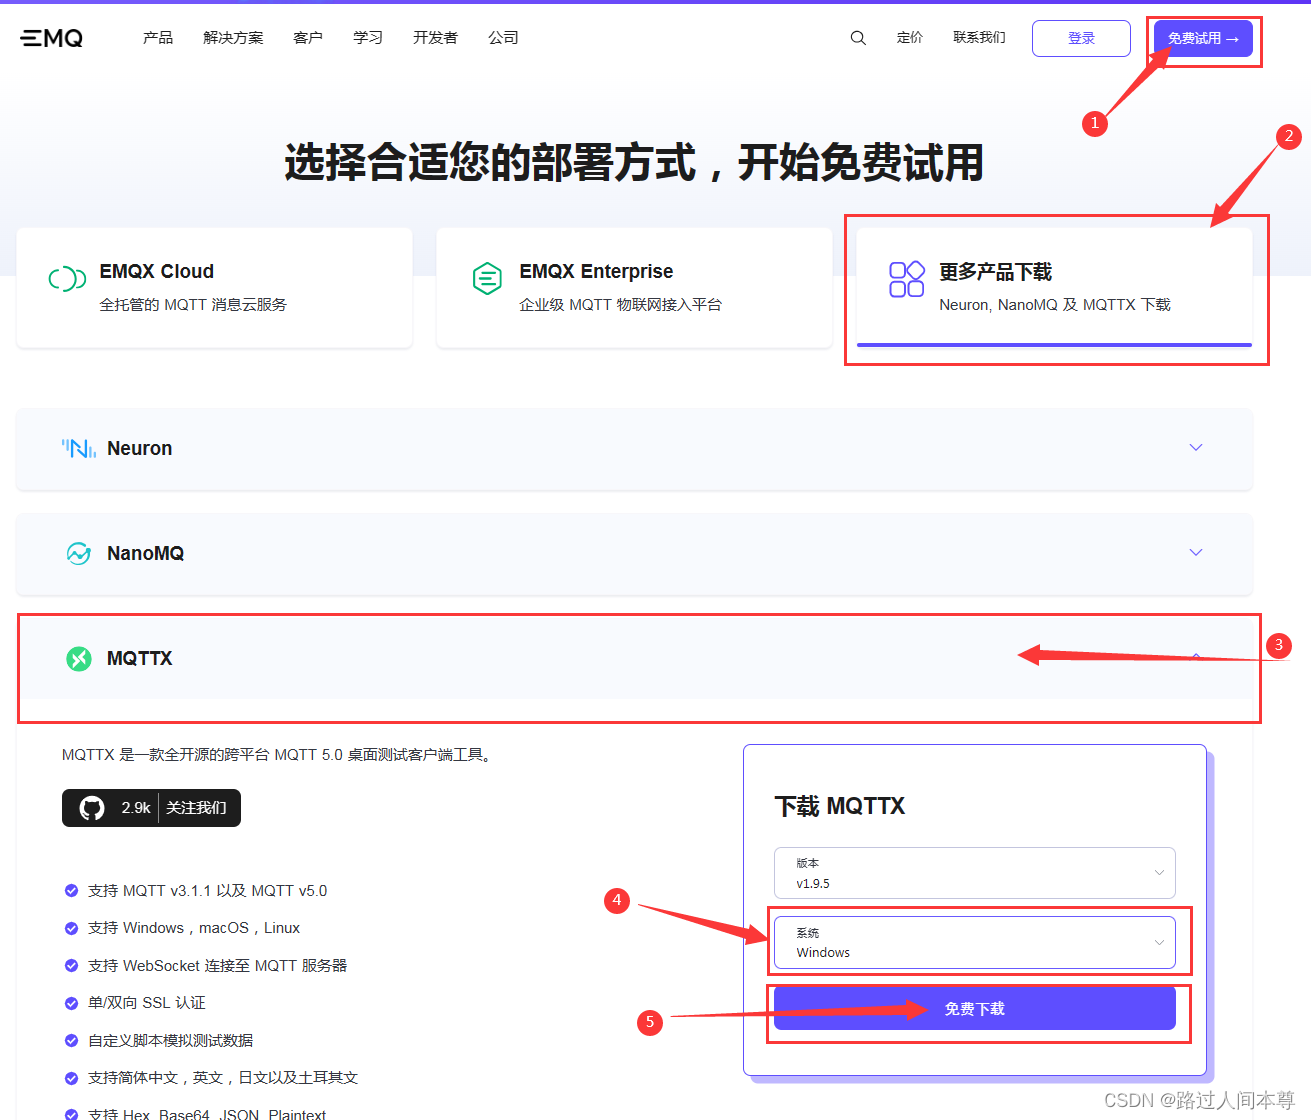This screenshot has height=1120, width=1311.
Task: Collapse the MQTTX section chevron
Action: [1196, 657]
